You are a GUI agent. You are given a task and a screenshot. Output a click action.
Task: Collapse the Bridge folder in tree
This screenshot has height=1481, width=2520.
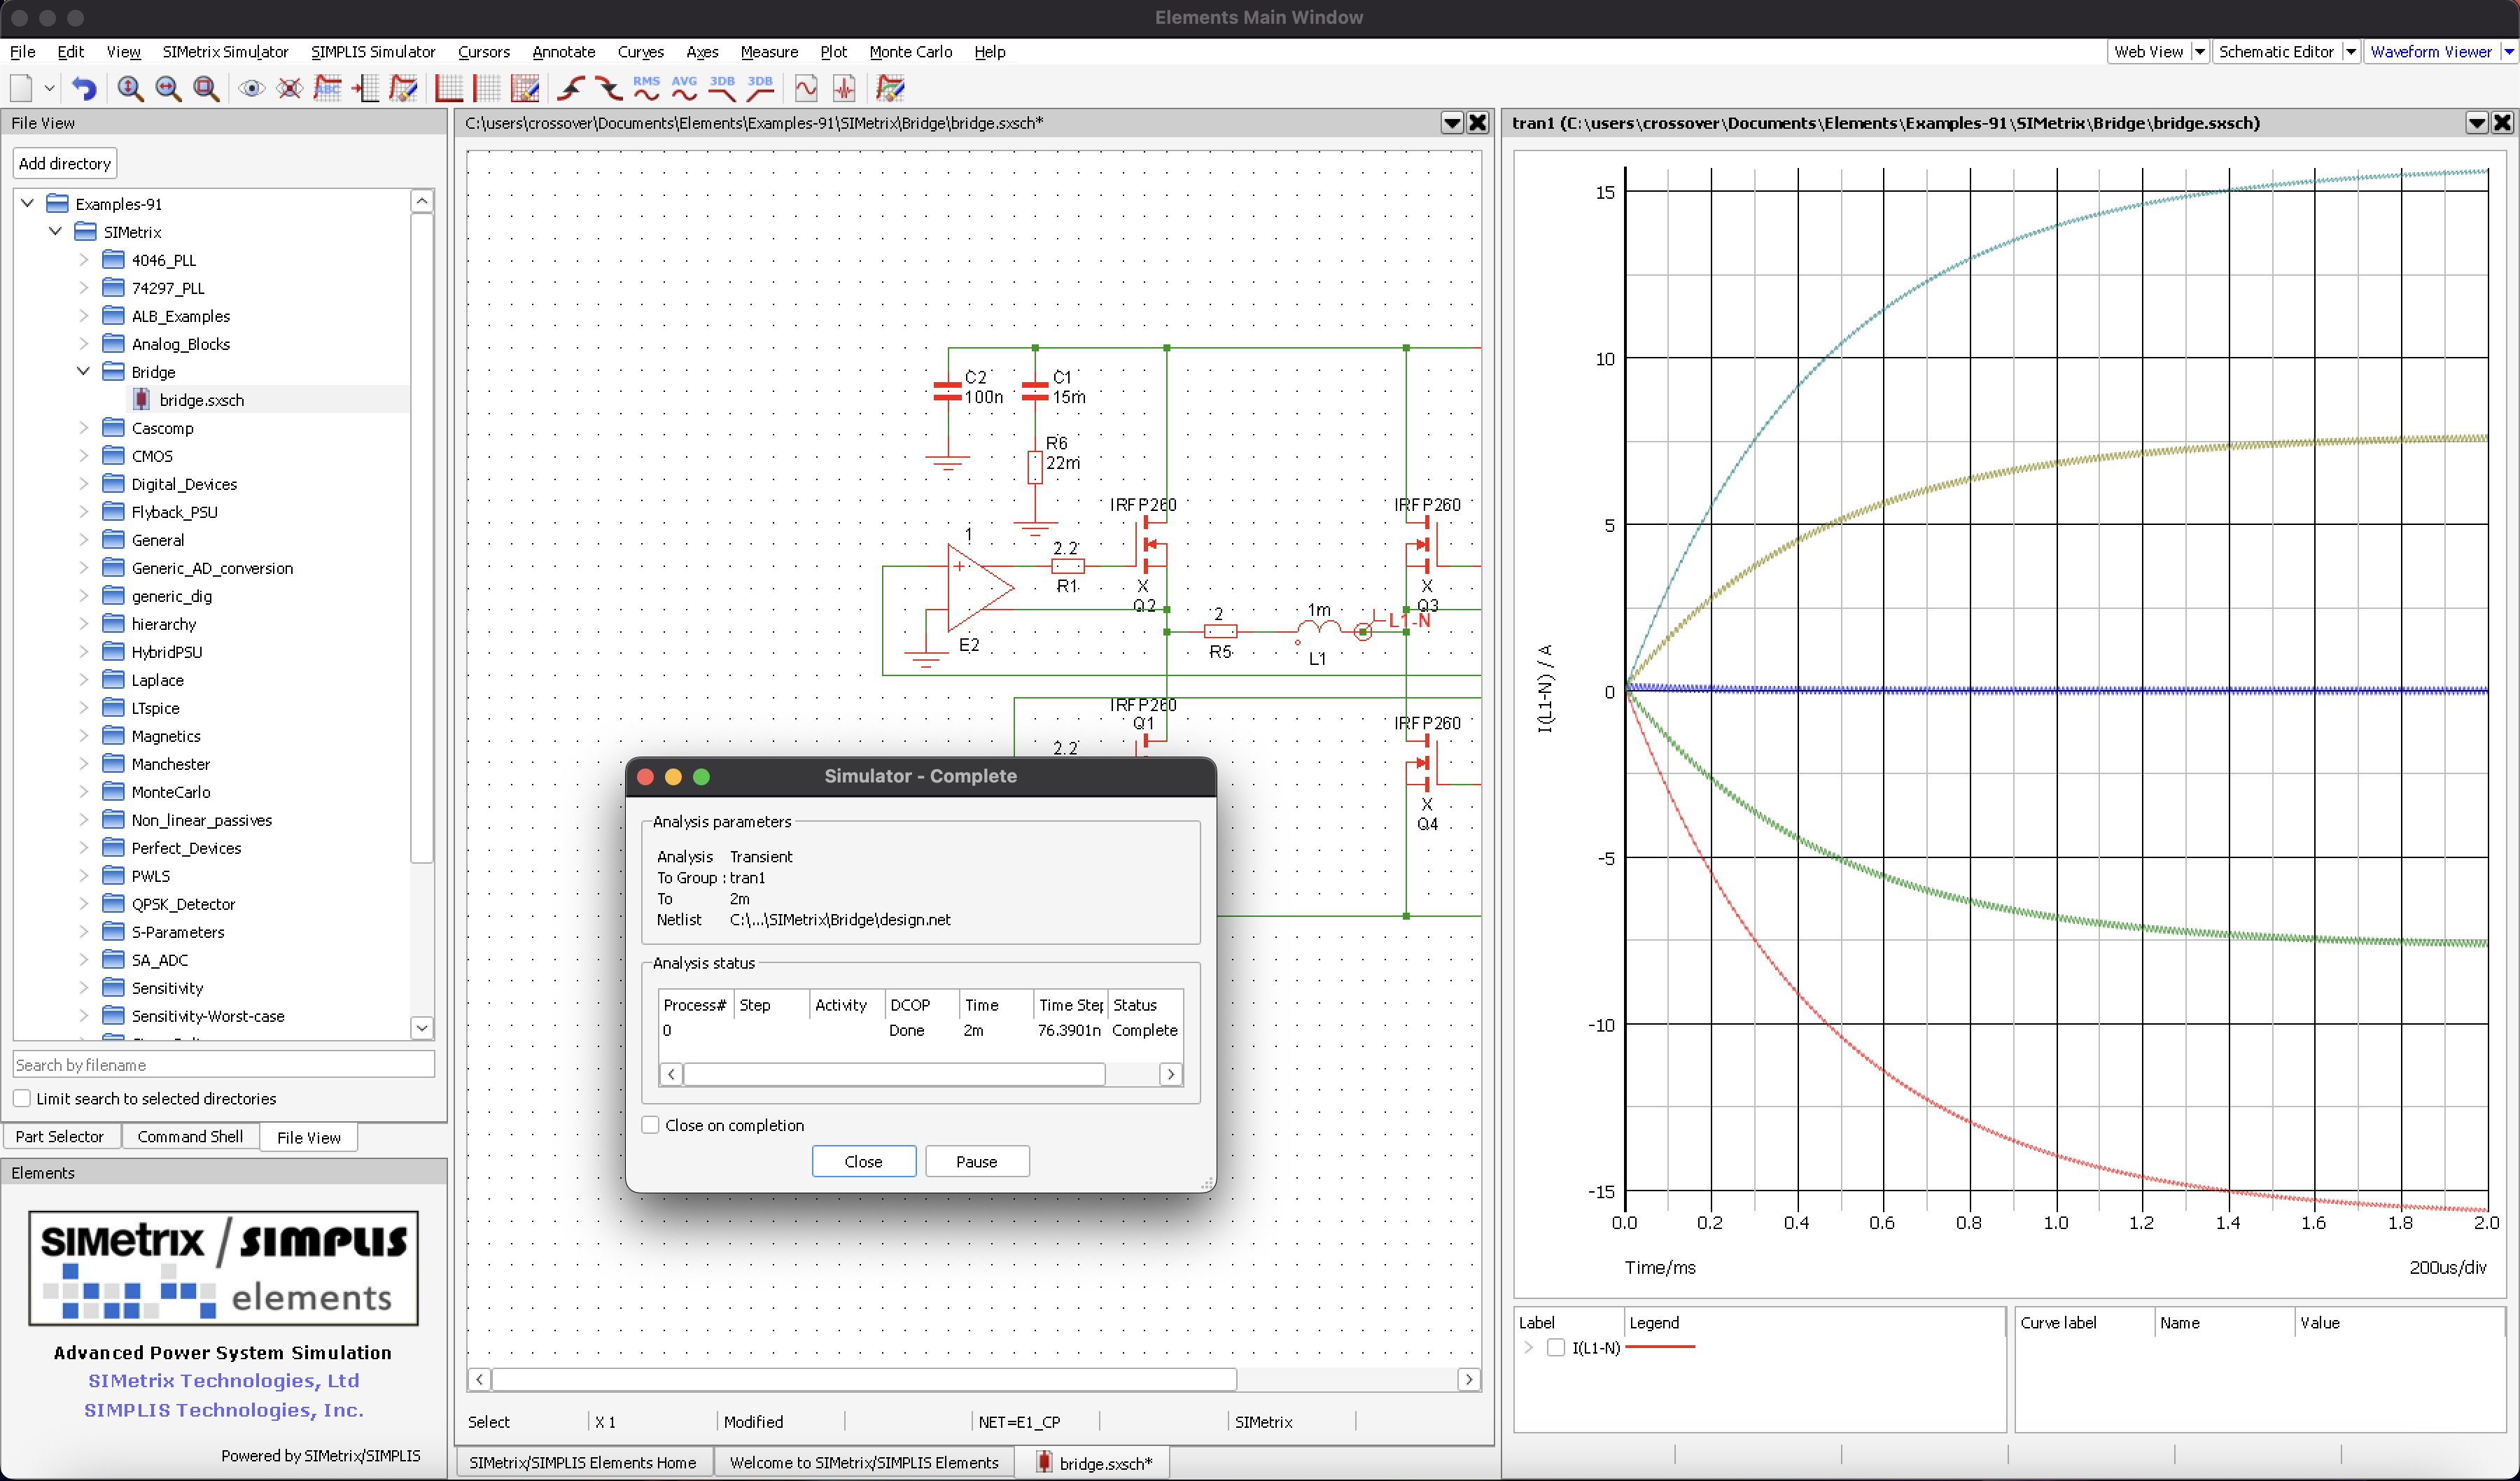(x=84, y=372)
